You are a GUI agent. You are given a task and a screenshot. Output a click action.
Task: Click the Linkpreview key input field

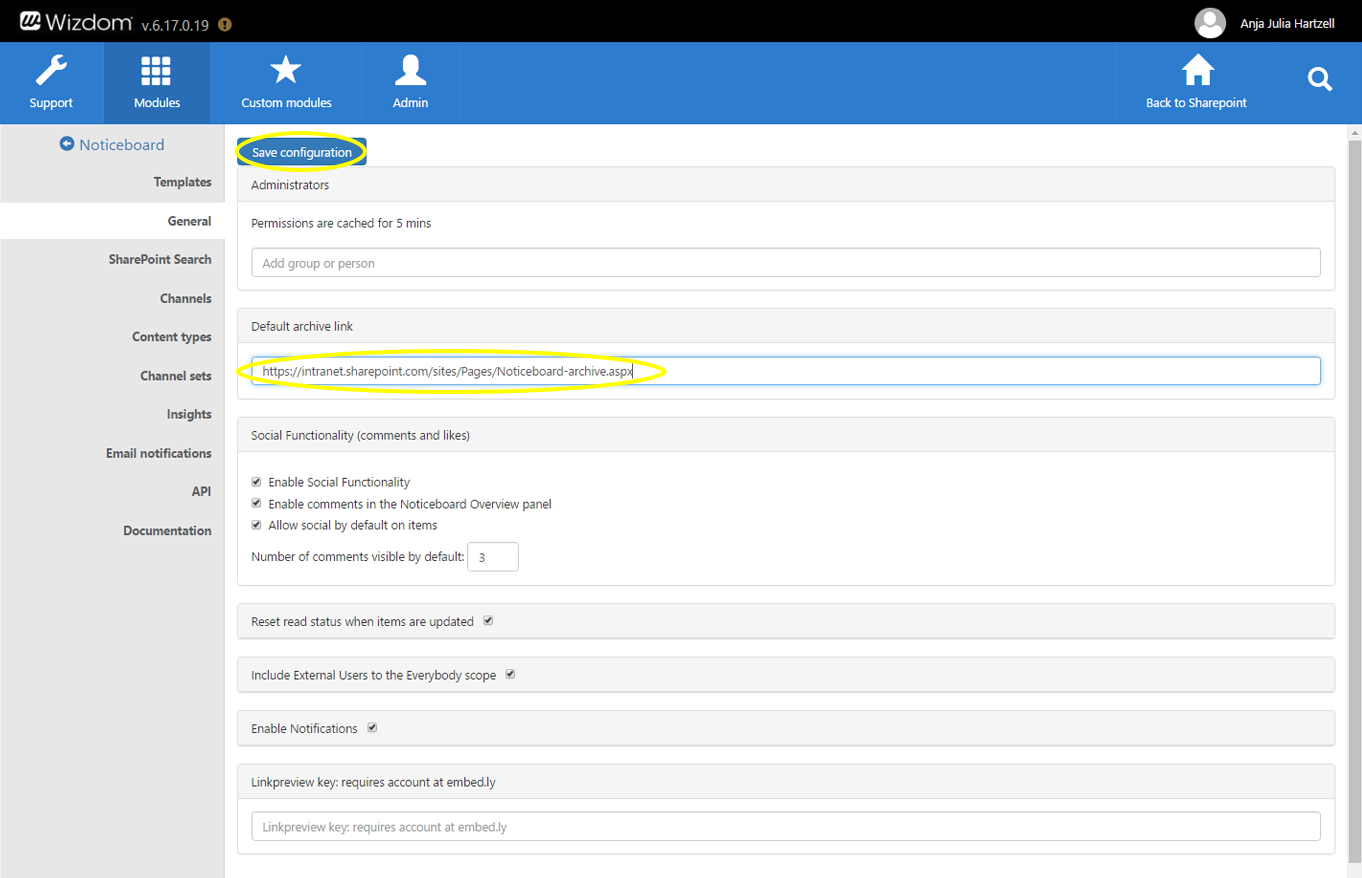coord(785,827)
